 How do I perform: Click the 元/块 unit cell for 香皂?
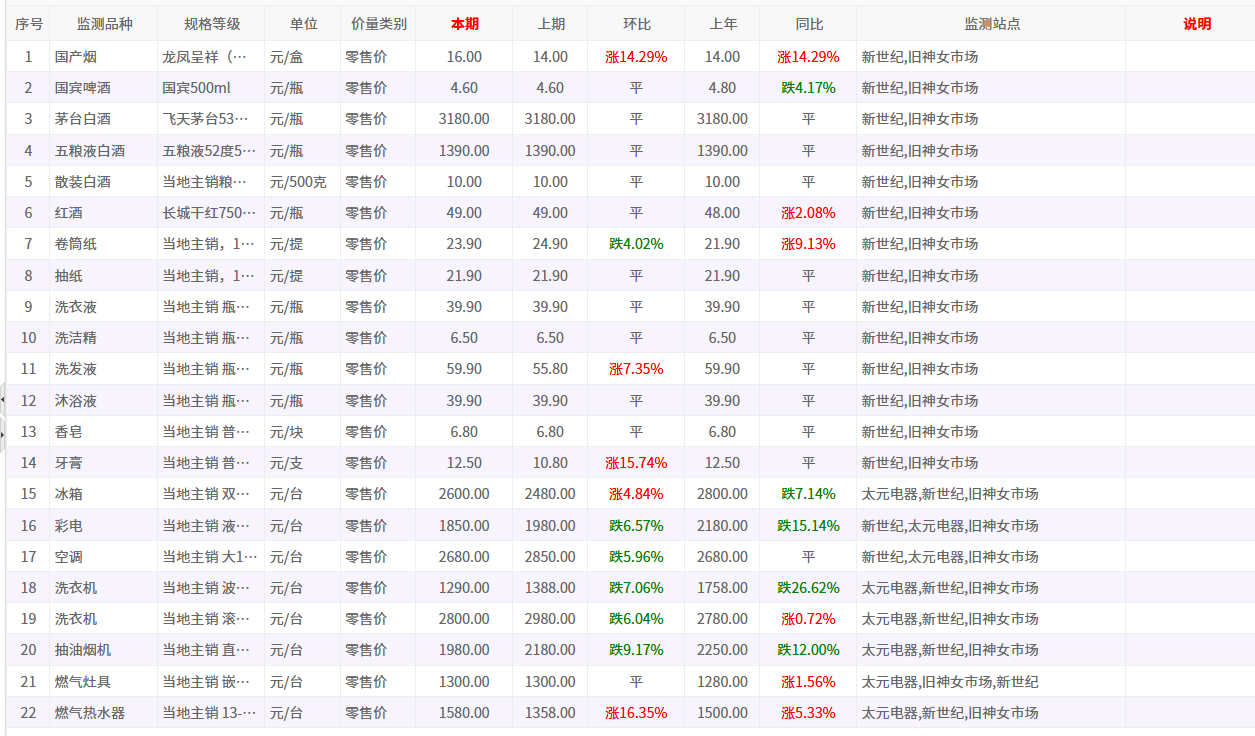303,432
